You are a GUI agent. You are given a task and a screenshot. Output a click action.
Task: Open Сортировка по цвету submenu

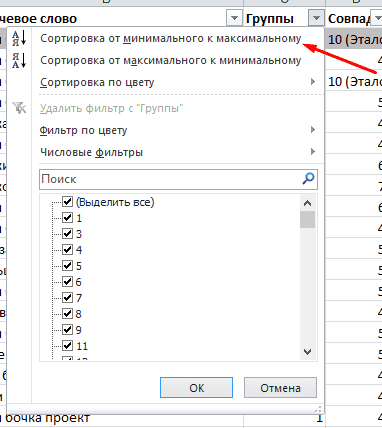(x=178, y=82)
